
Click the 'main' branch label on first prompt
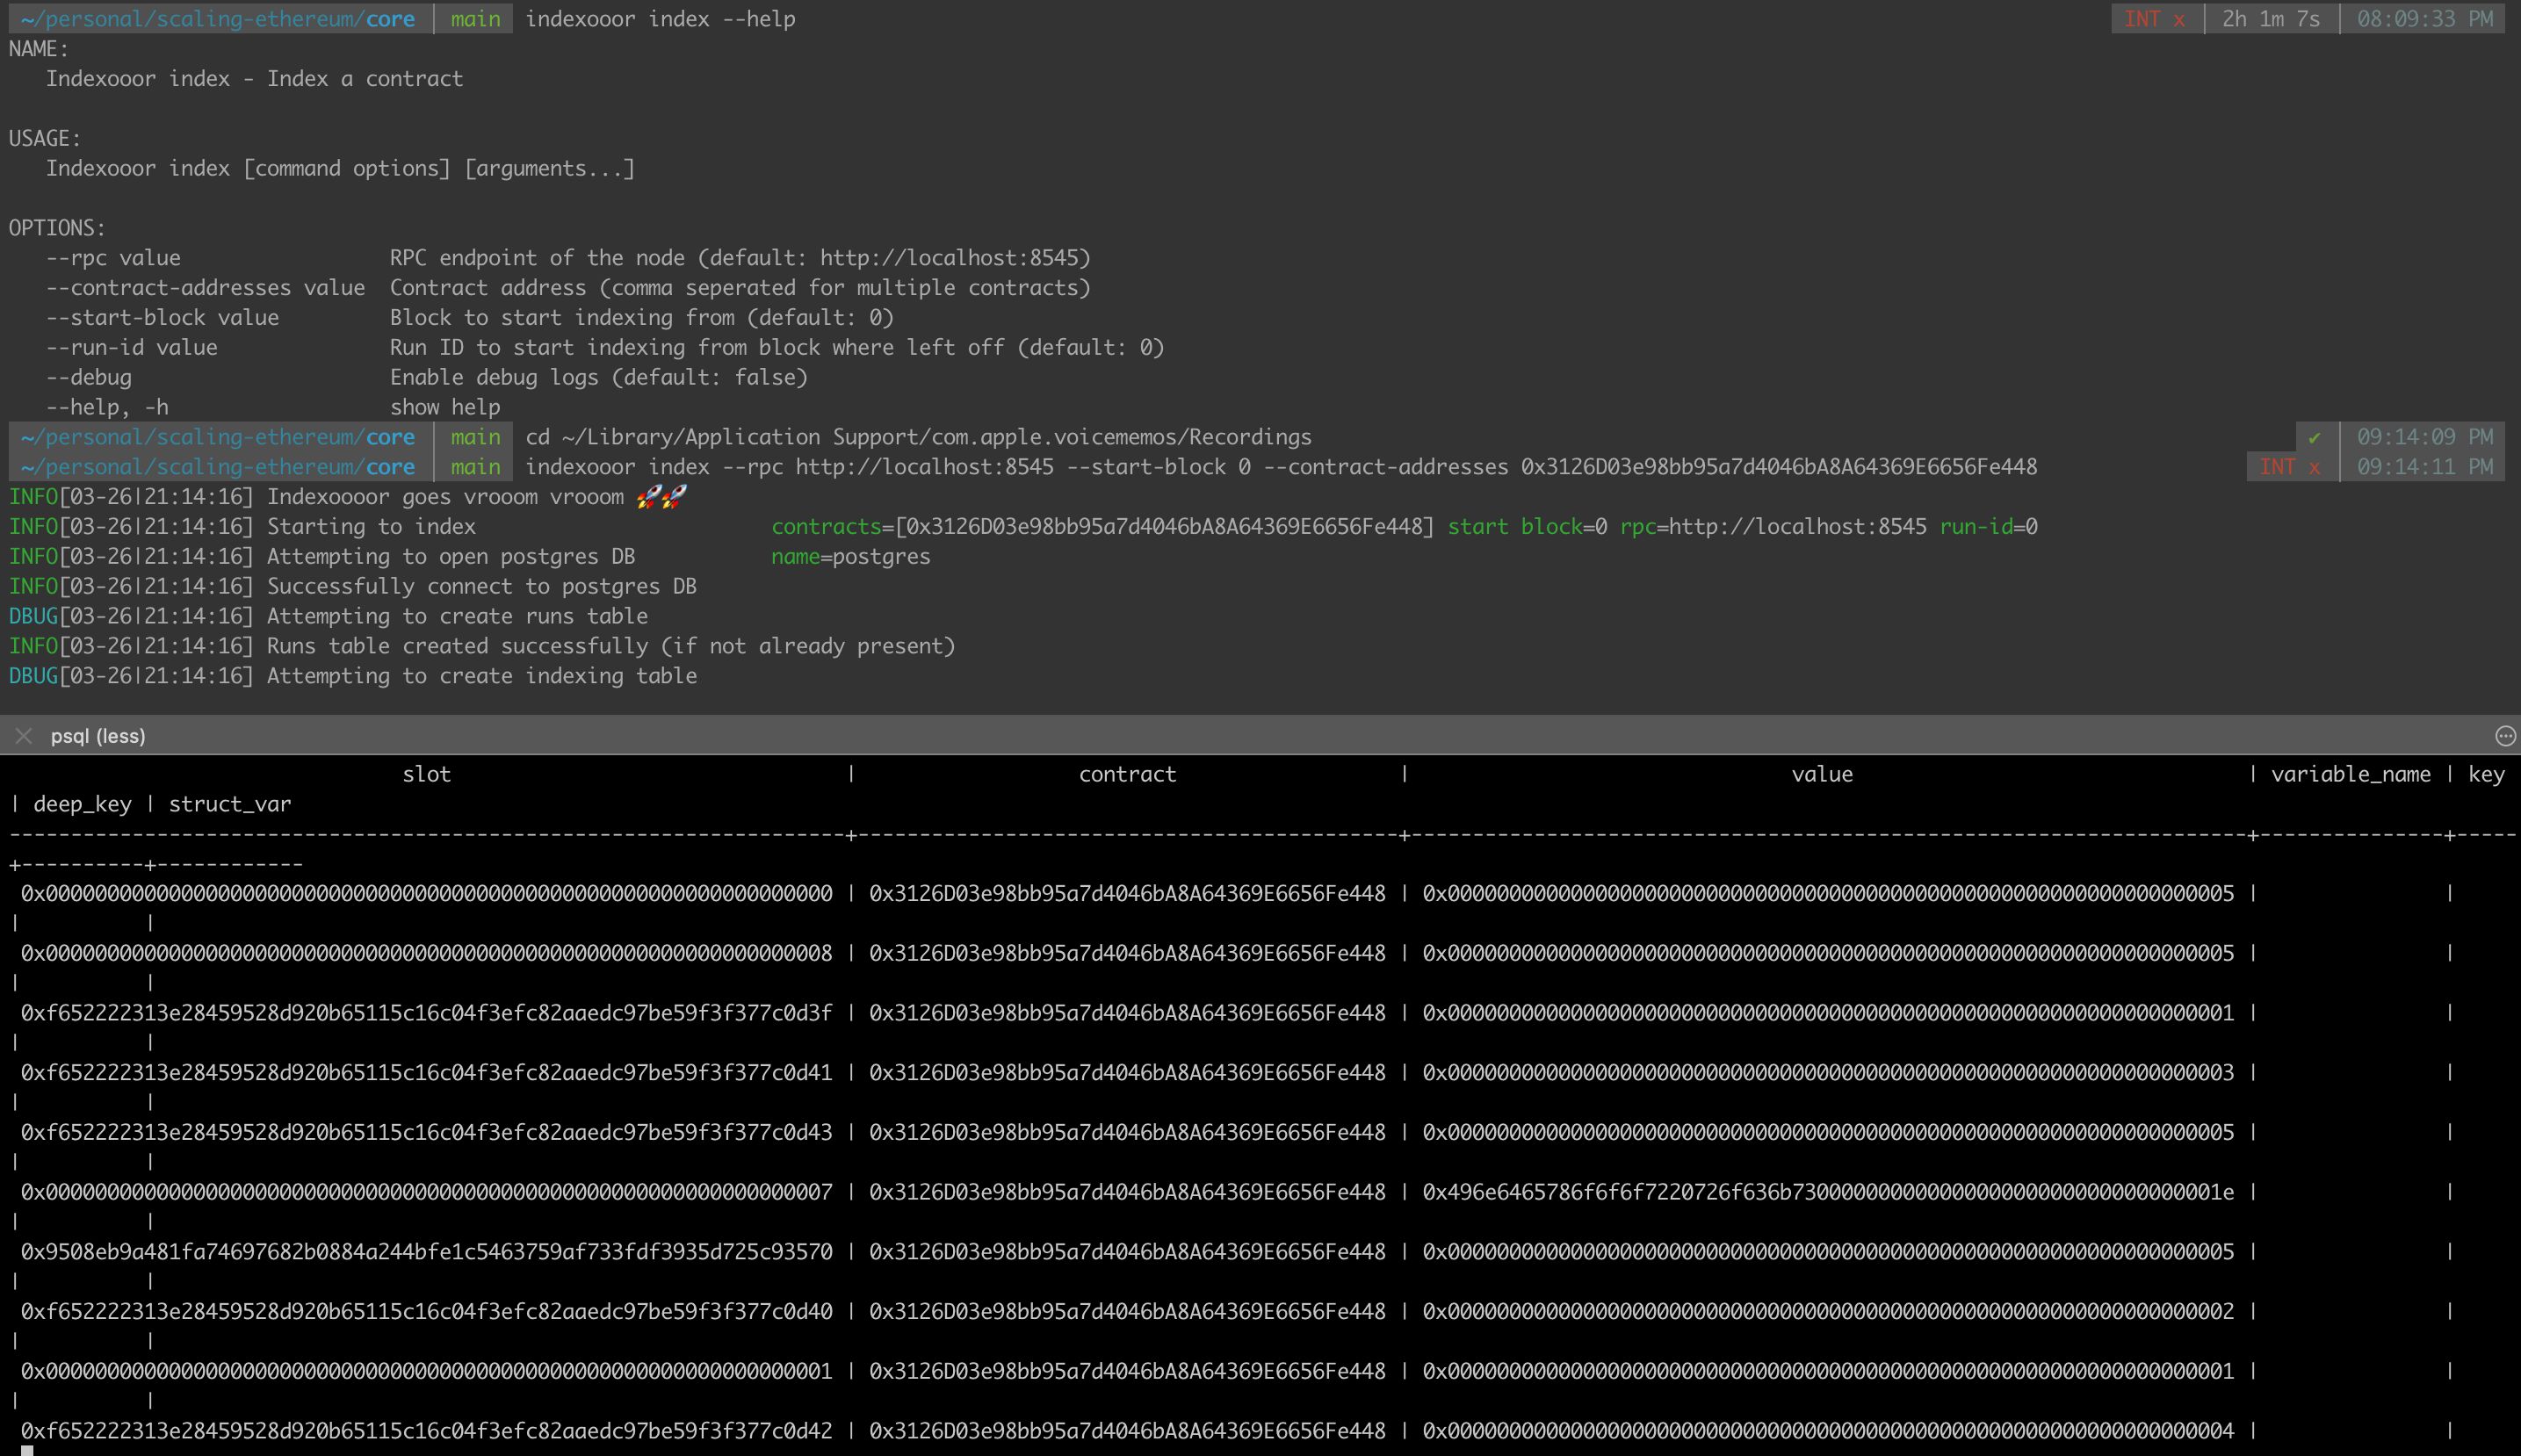pyautogui.click(x=475, y=19)
